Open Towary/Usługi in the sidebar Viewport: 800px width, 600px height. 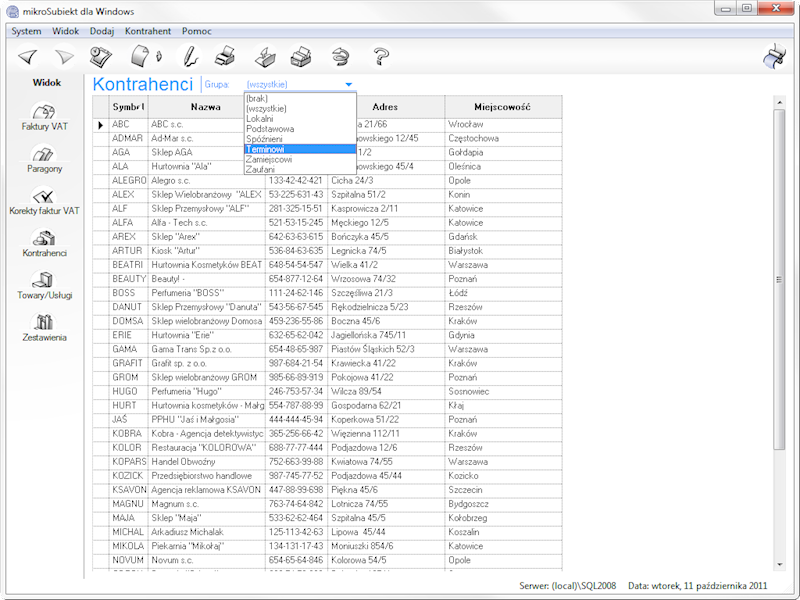tap(44, 286)
